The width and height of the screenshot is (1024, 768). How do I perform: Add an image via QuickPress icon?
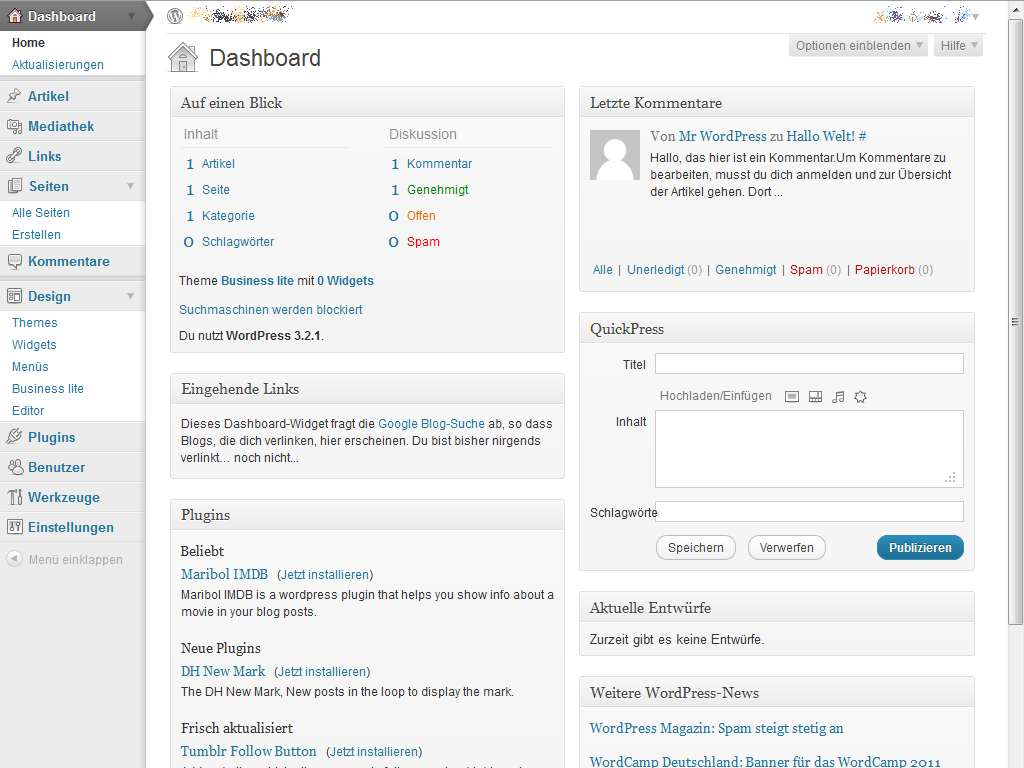tap(792, 396)
